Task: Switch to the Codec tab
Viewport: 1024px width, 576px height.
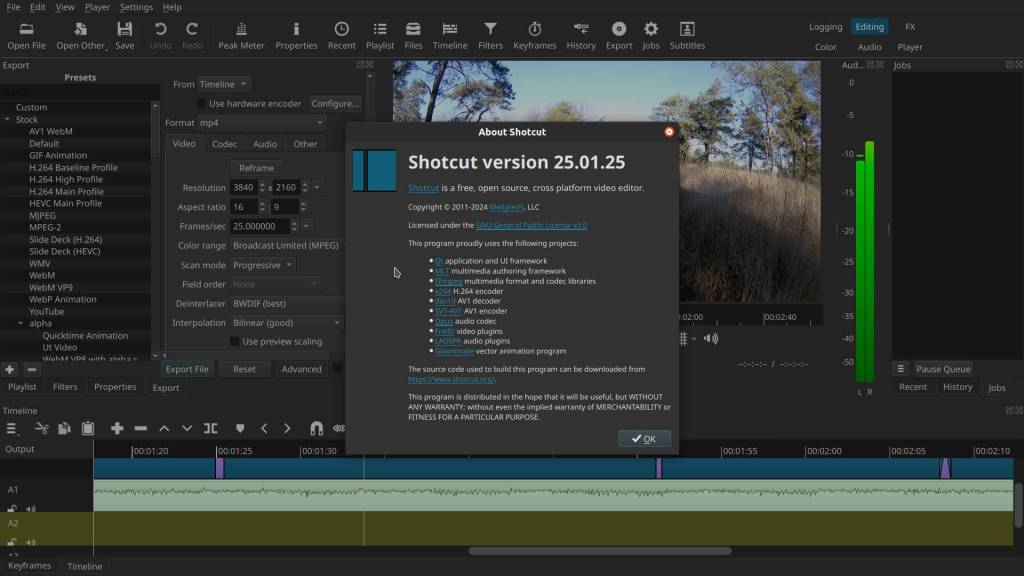Action: [224, 144]
